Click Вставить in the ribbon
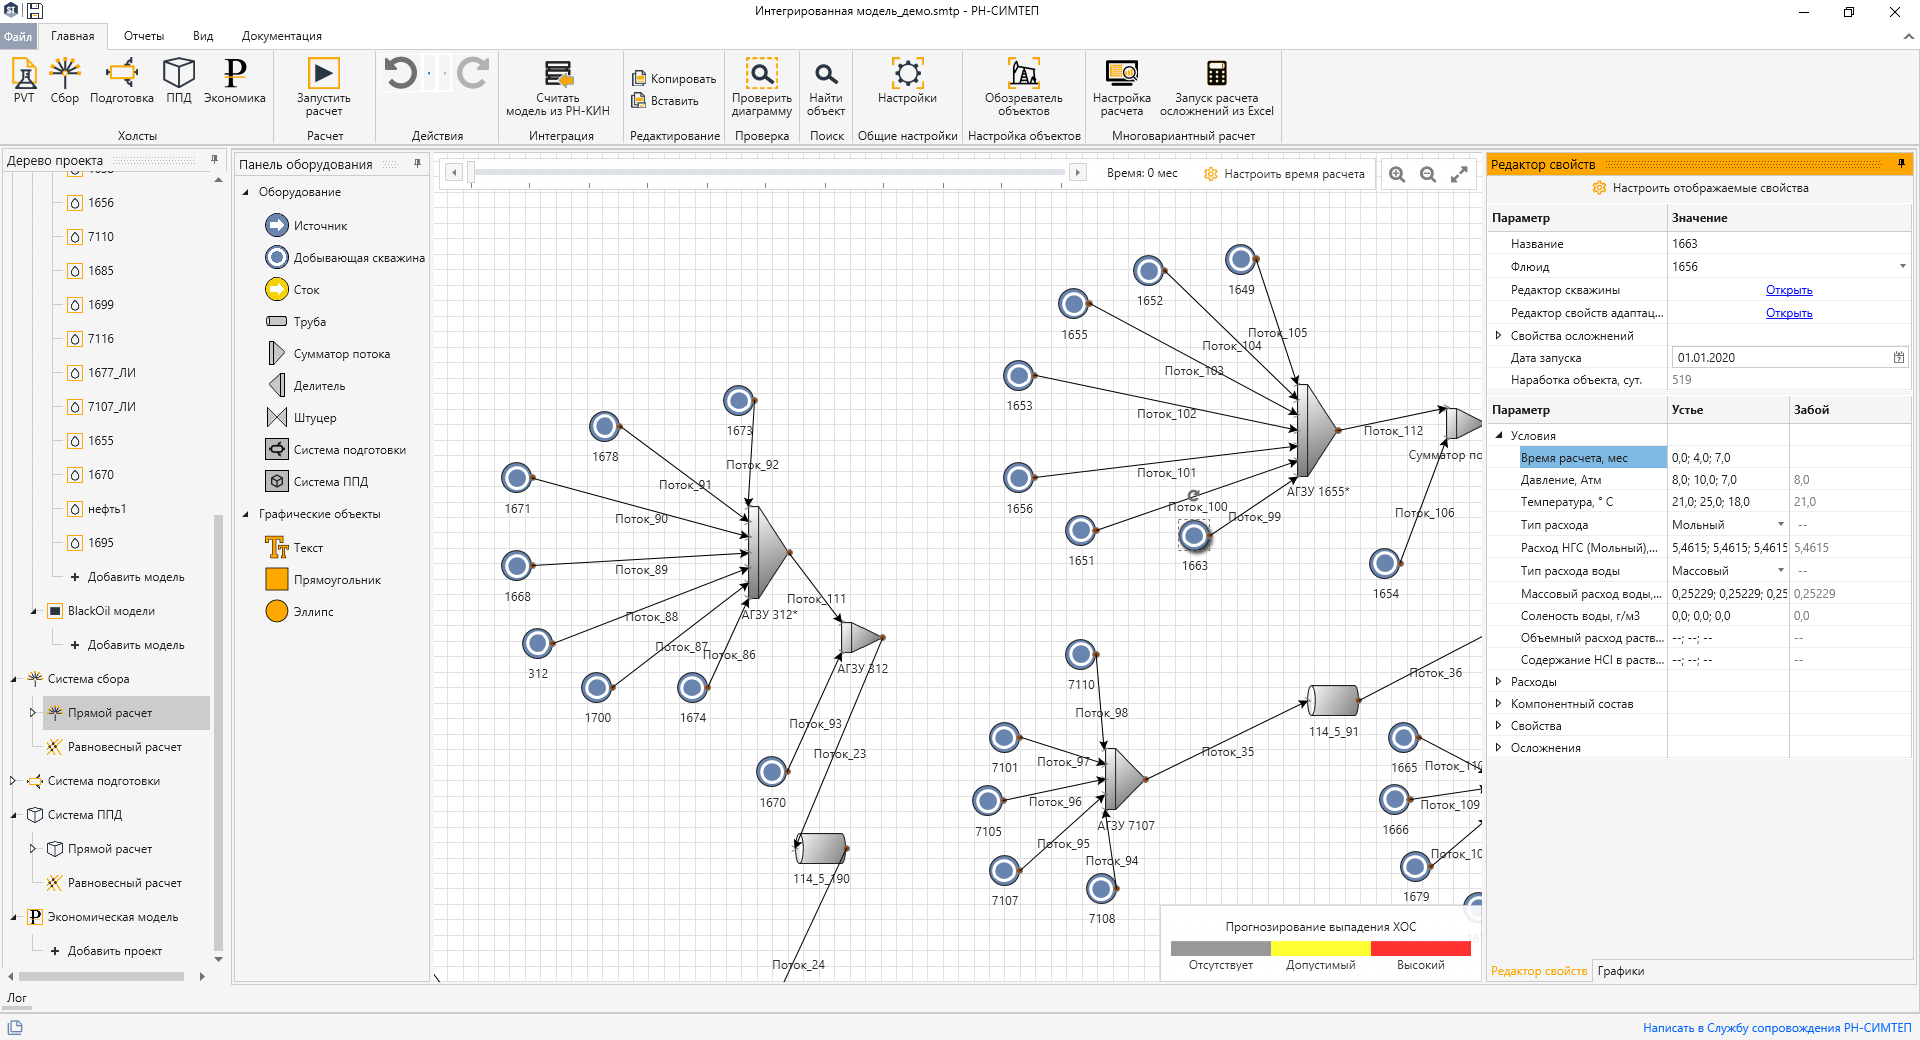 (665, 101)
